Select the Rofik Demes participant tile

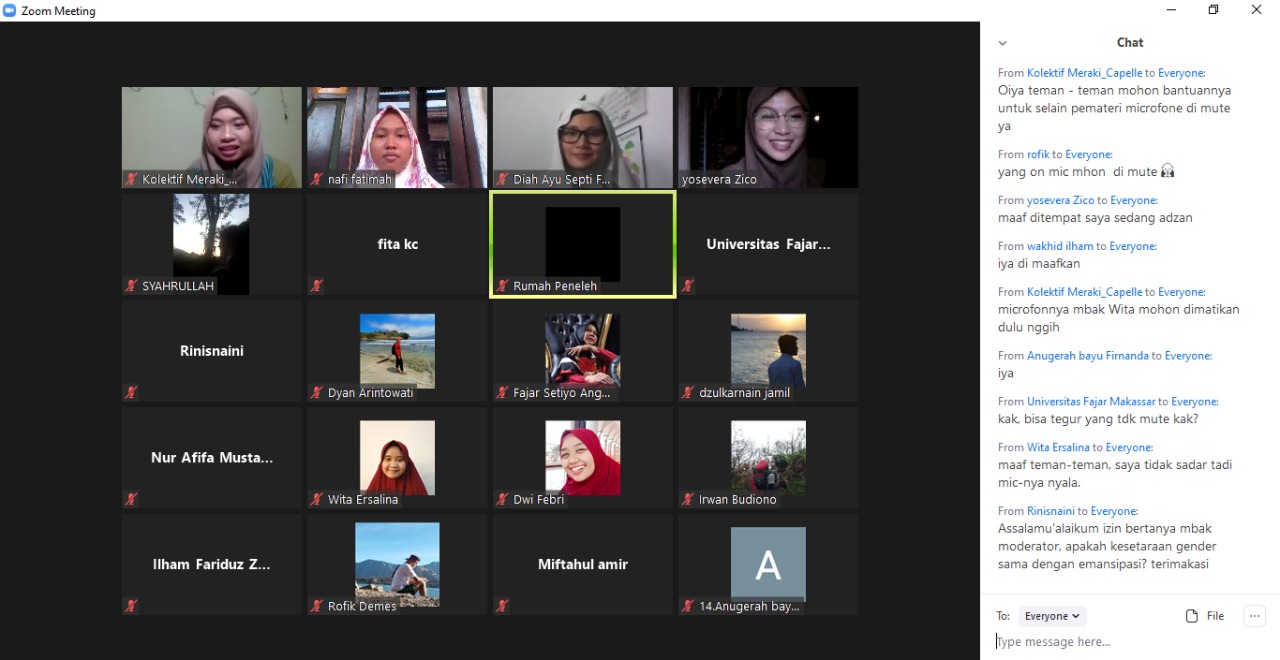click(x=397, y=564)
